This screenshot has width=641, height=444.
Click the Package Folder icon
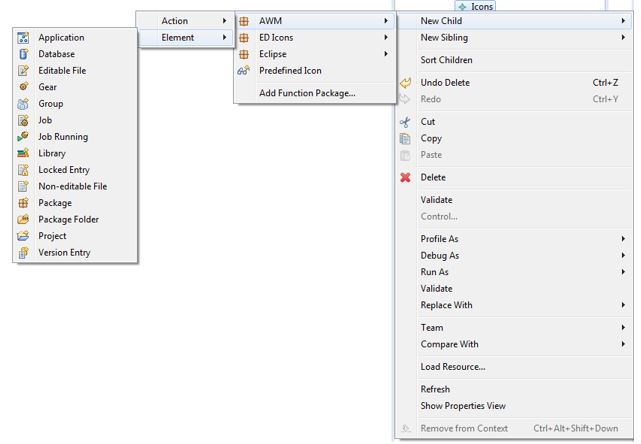23,219
